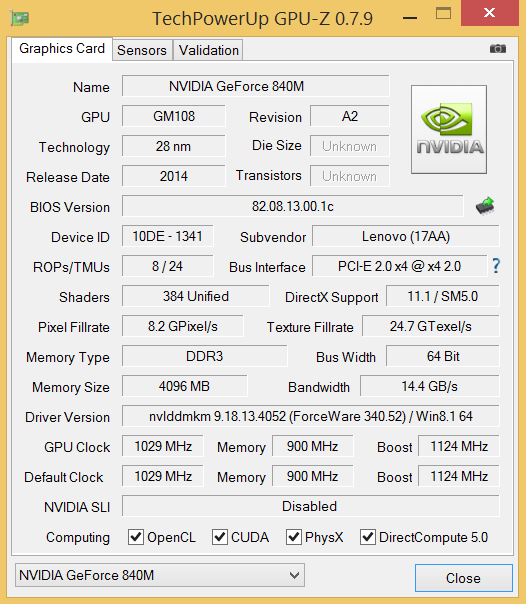Click the Subvendor field Lenovo (17AA)

406,236
